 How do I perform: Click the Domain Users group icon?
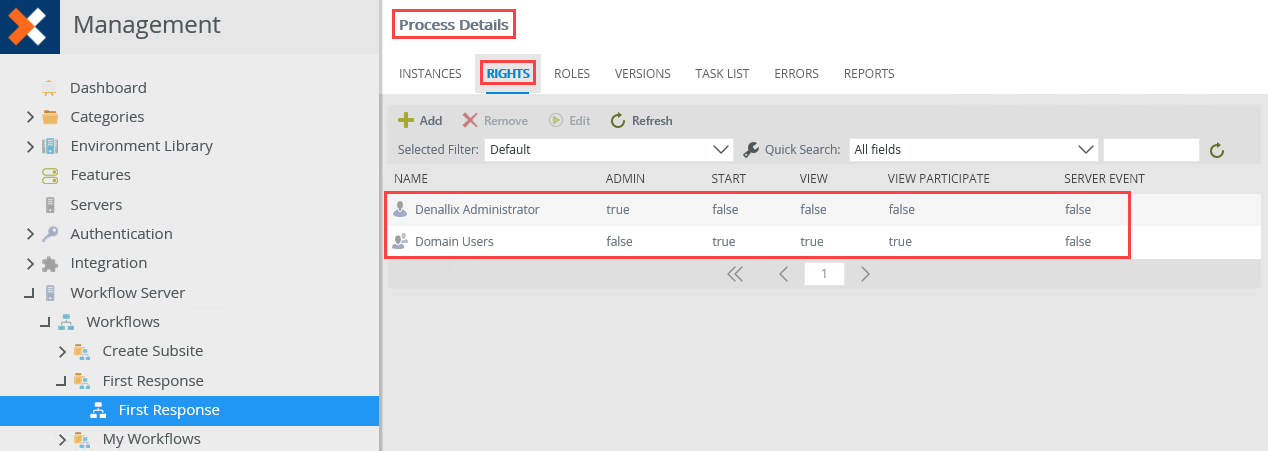click(401, 241)
